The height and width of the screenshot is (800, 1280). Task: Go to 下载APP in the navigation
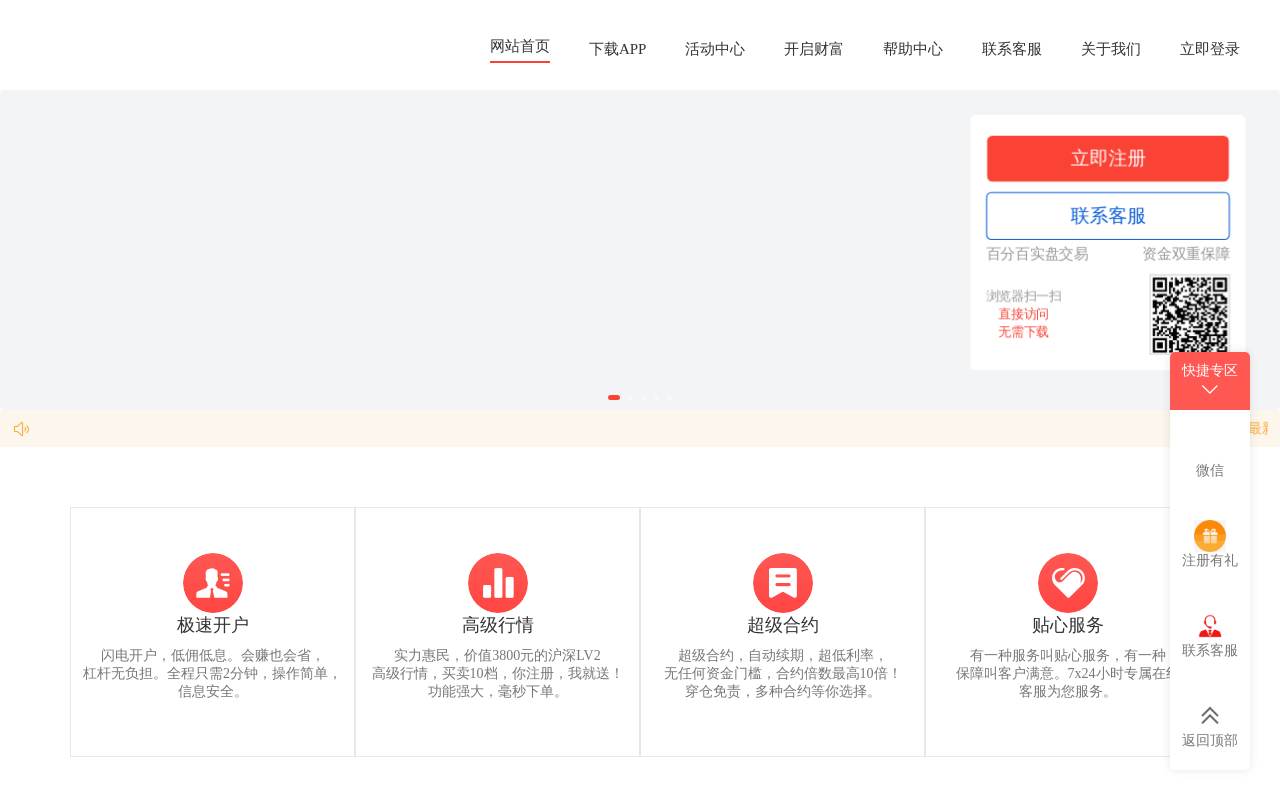(x=617, y=49)
